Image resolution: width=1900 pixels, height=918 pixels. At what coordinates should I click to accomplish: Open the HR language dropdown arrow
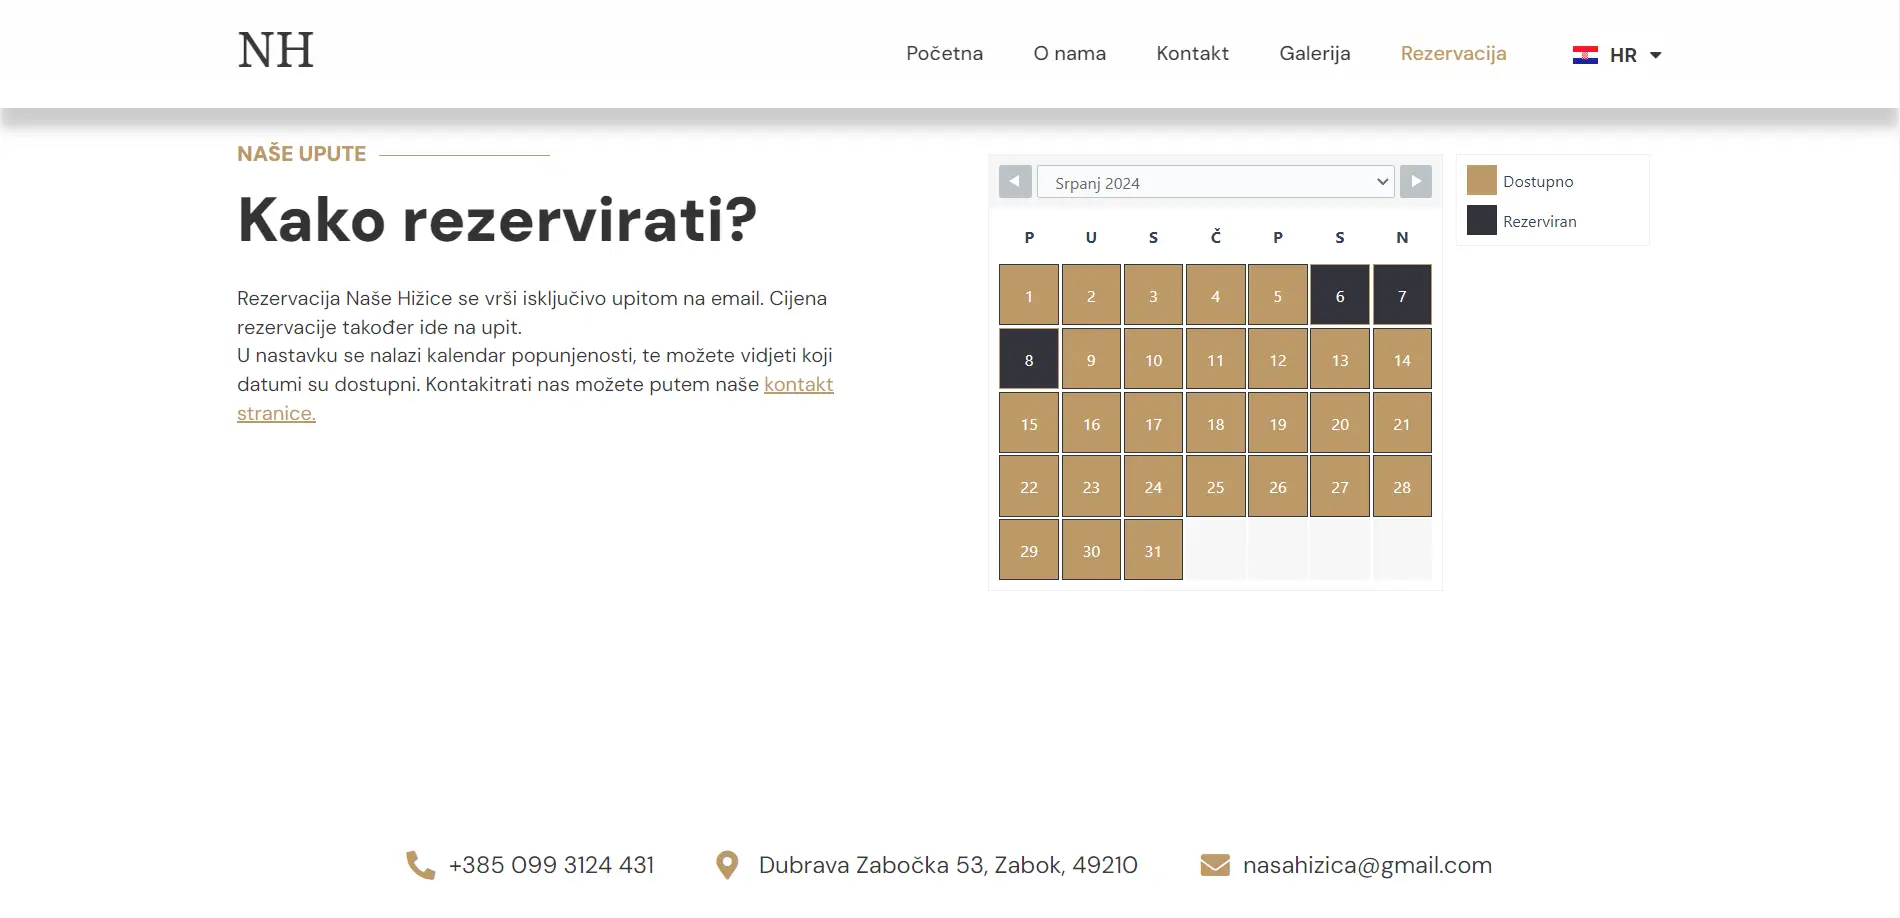point(1655,55)
